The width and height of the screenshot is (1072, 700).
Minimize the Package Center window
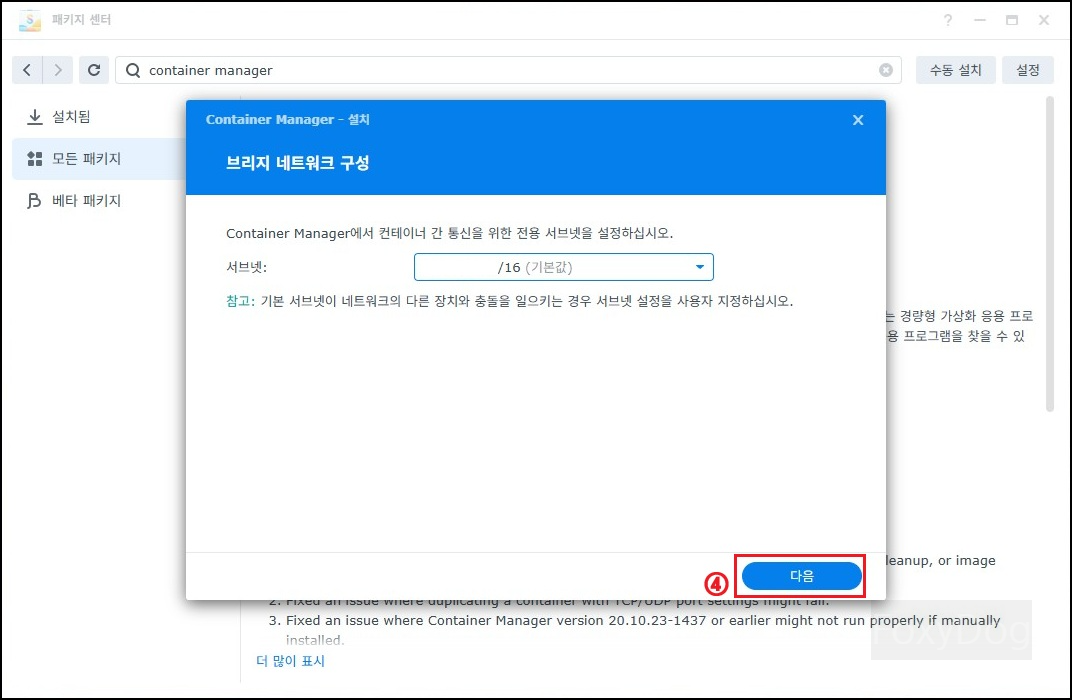(x=980, y=20)
